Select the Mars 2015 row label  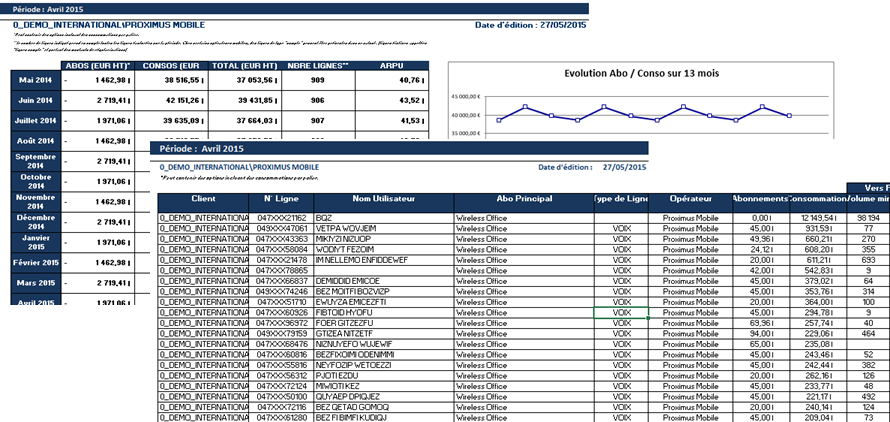tap(35, 283)
